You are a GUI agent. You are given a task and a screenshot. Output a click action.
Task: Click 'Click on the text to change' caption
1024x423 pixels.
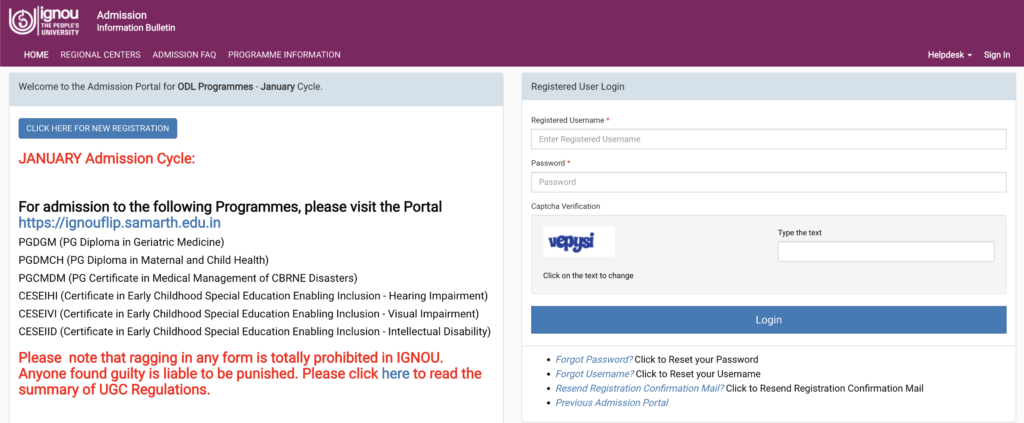point(588,275)
